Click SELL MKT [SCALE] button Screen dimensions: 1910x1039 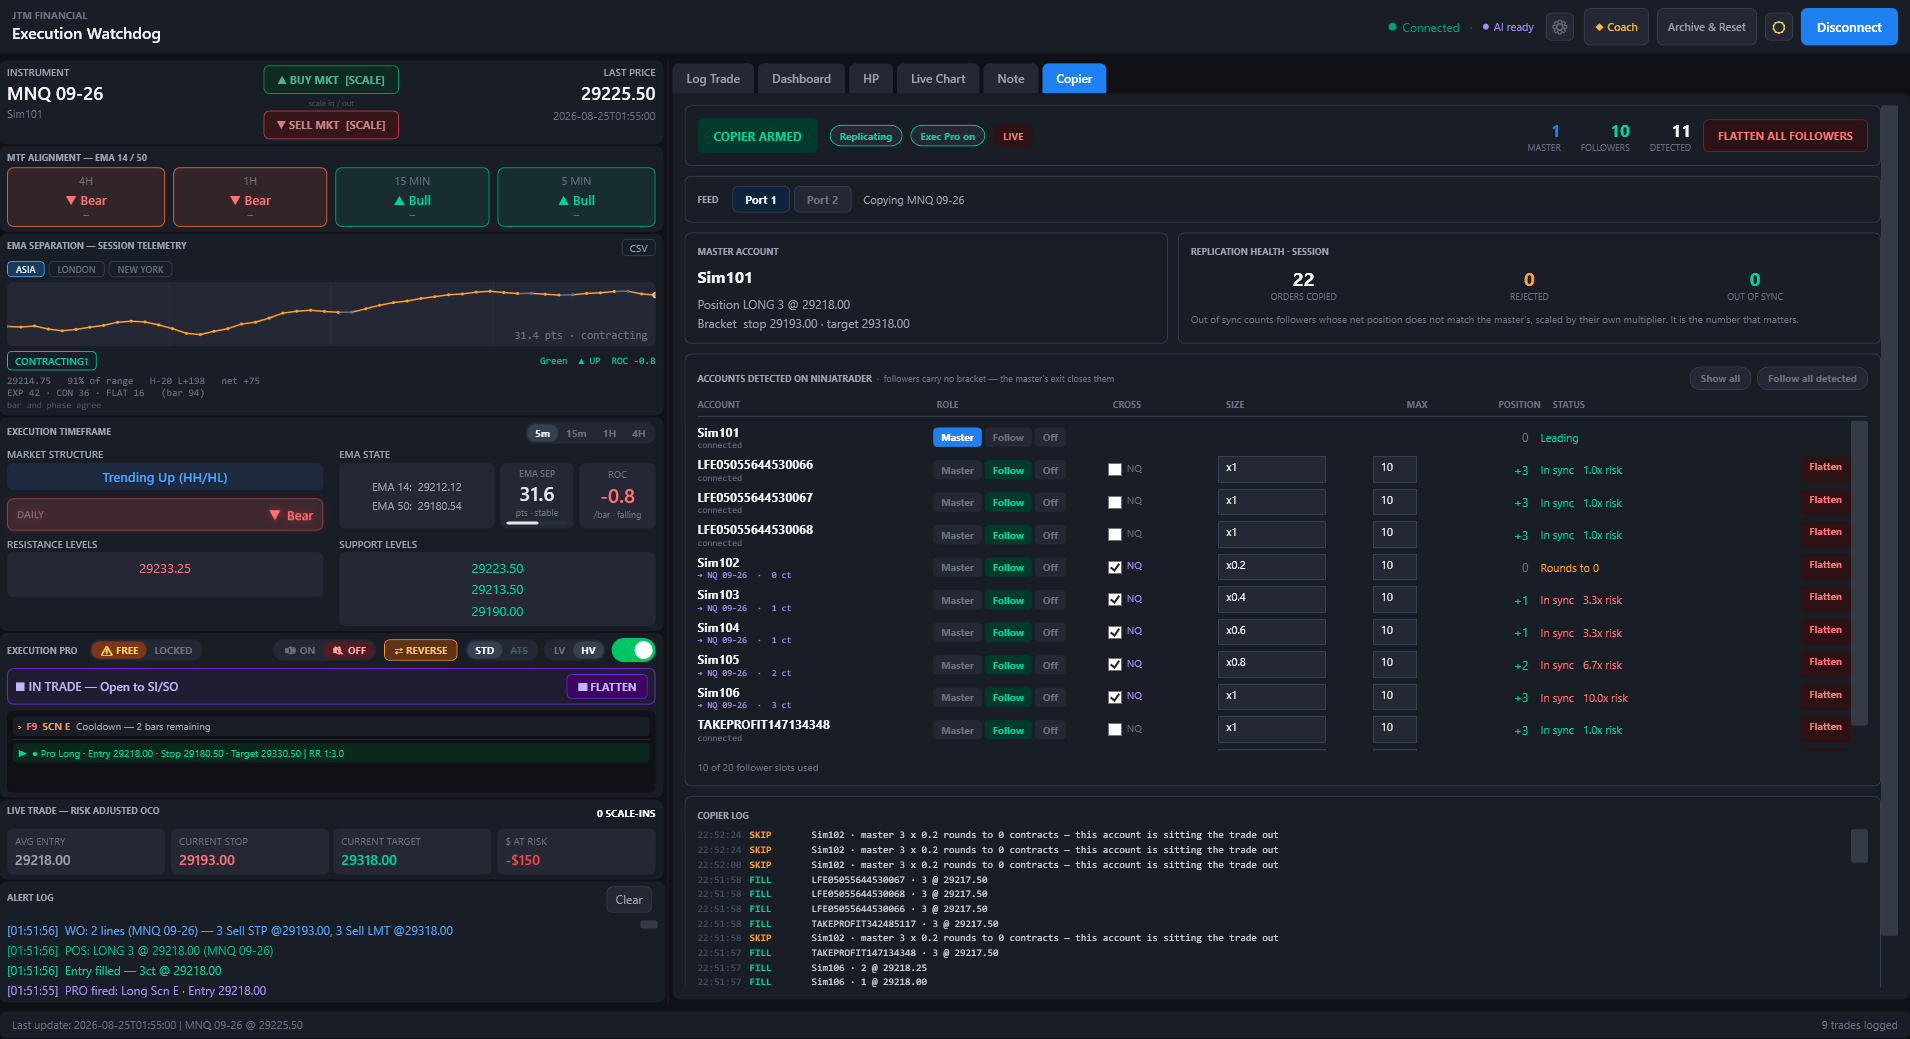(331, 125)
